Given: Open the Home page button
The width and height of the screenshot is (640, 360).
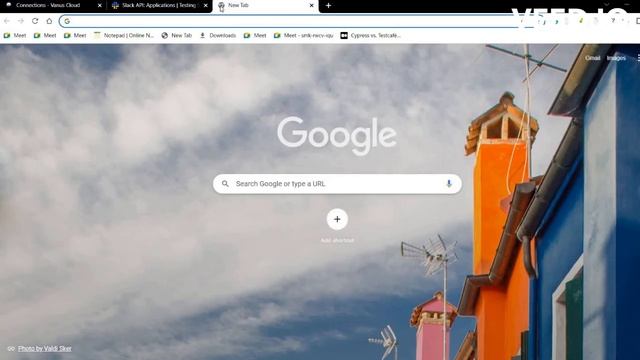Looking at the screenshot, I should pyautogui.click(x=49, y=21).
